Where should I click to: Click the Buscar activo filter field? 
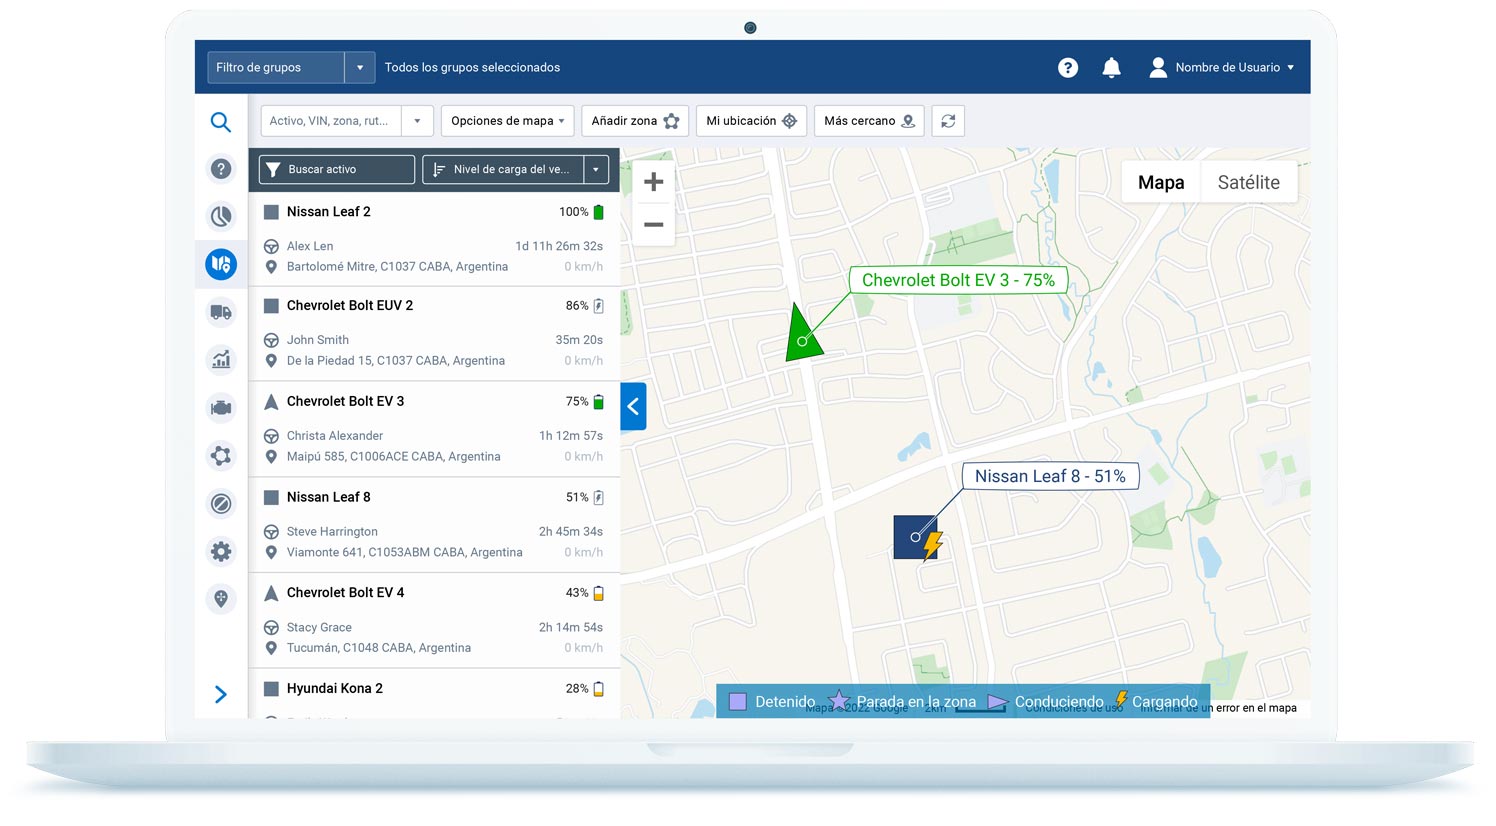(x=337, y=169)
